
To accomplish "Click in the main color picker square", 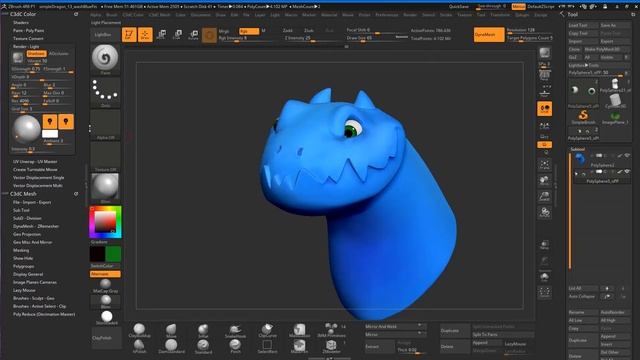I will 105,222.
